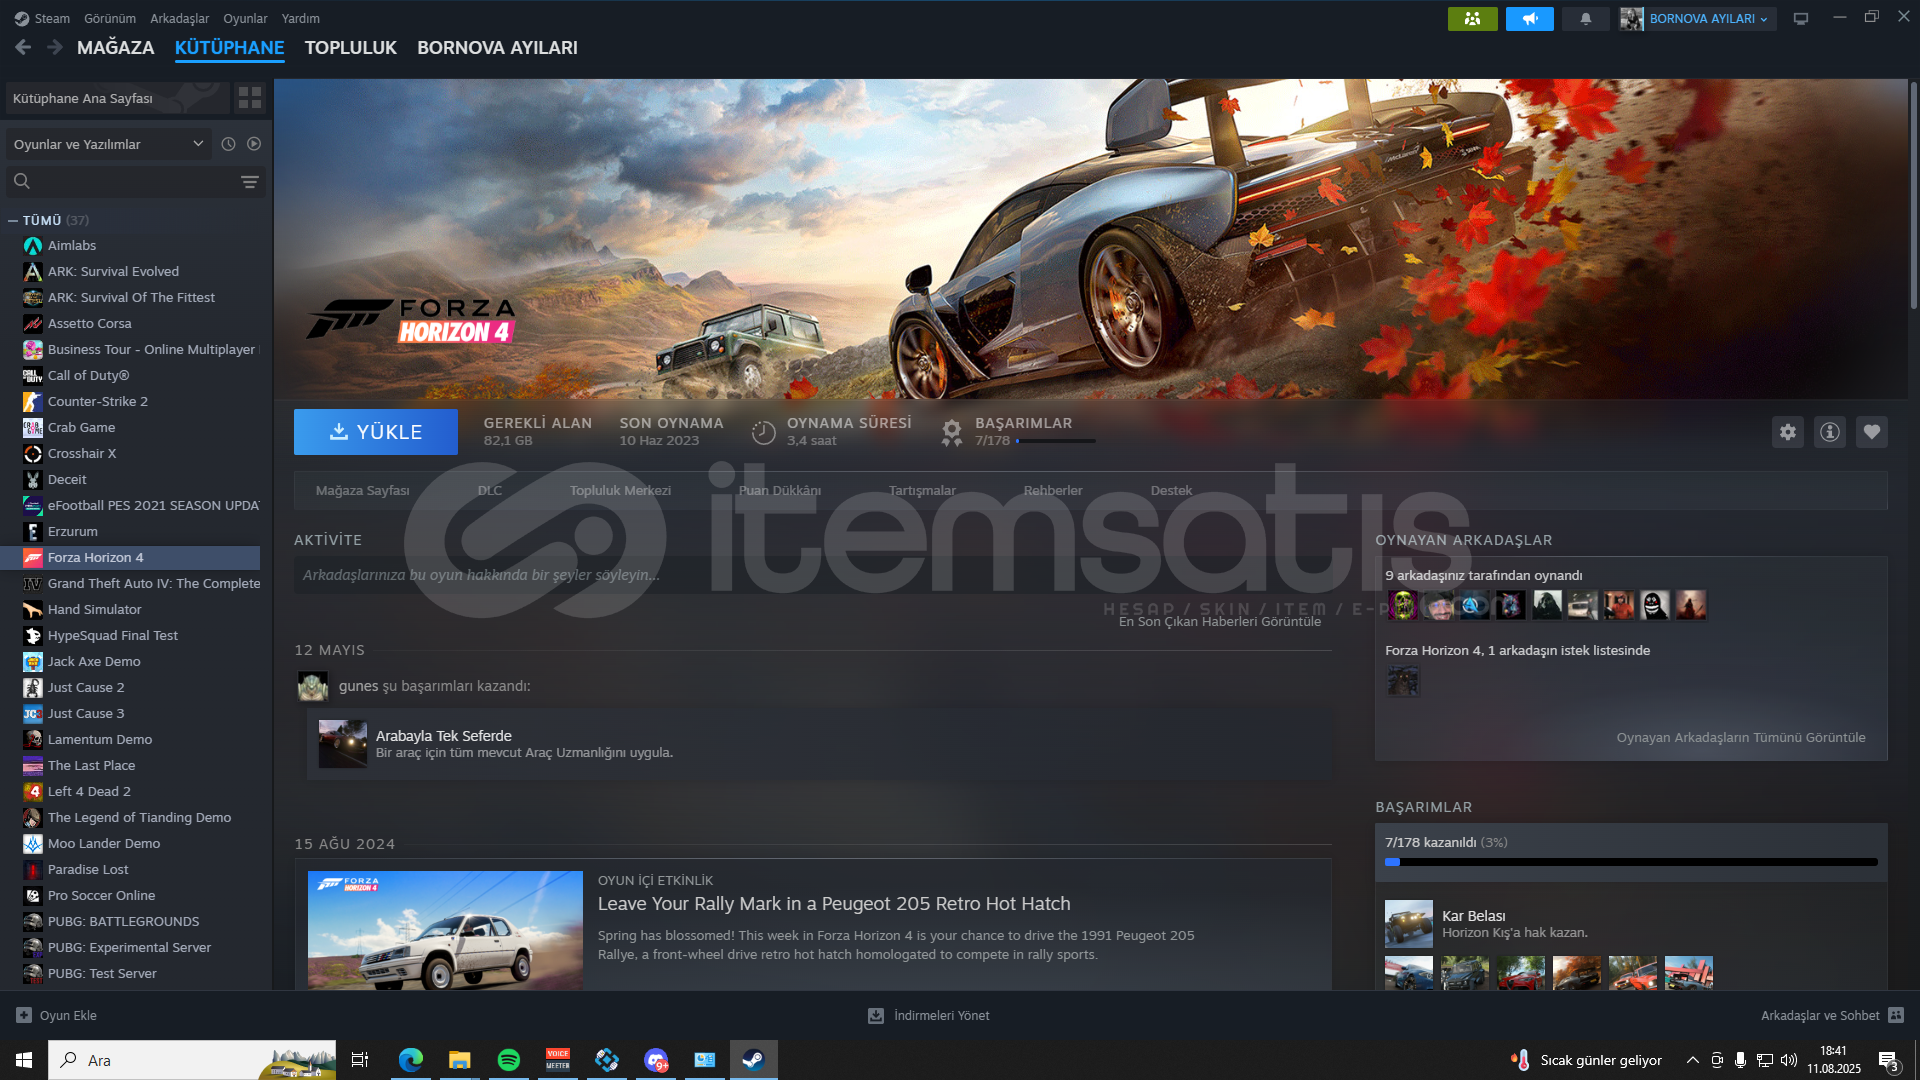Click the Aimlabs game icon
The image size is (1920, 1080).
(33, 246)
